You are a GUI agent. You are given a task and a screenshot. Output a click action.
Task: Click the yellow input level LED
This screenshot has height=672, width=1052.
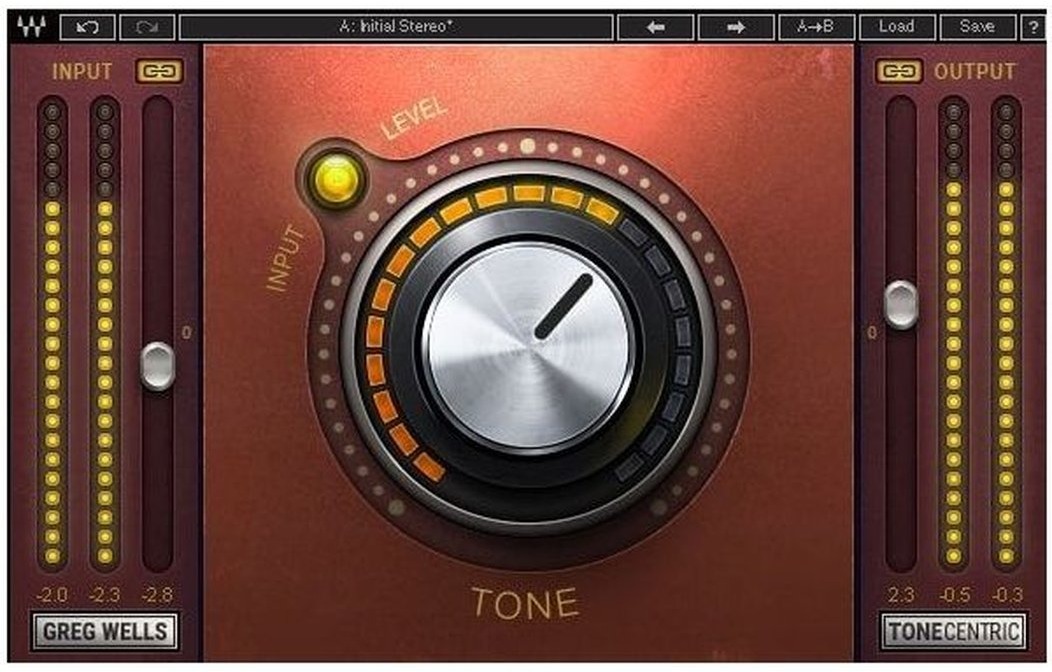(336, 179)
